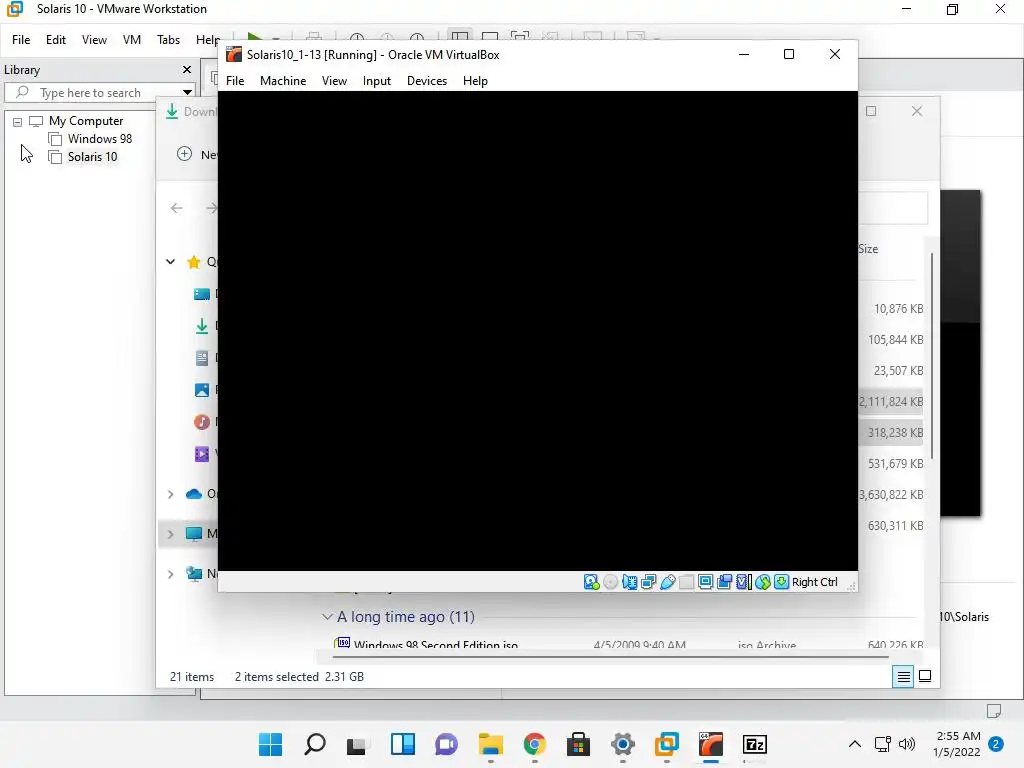Expand the This PC chevron in Explorer sidebar
Viewport: 1024px width, 768px height.
pos(170,534)
